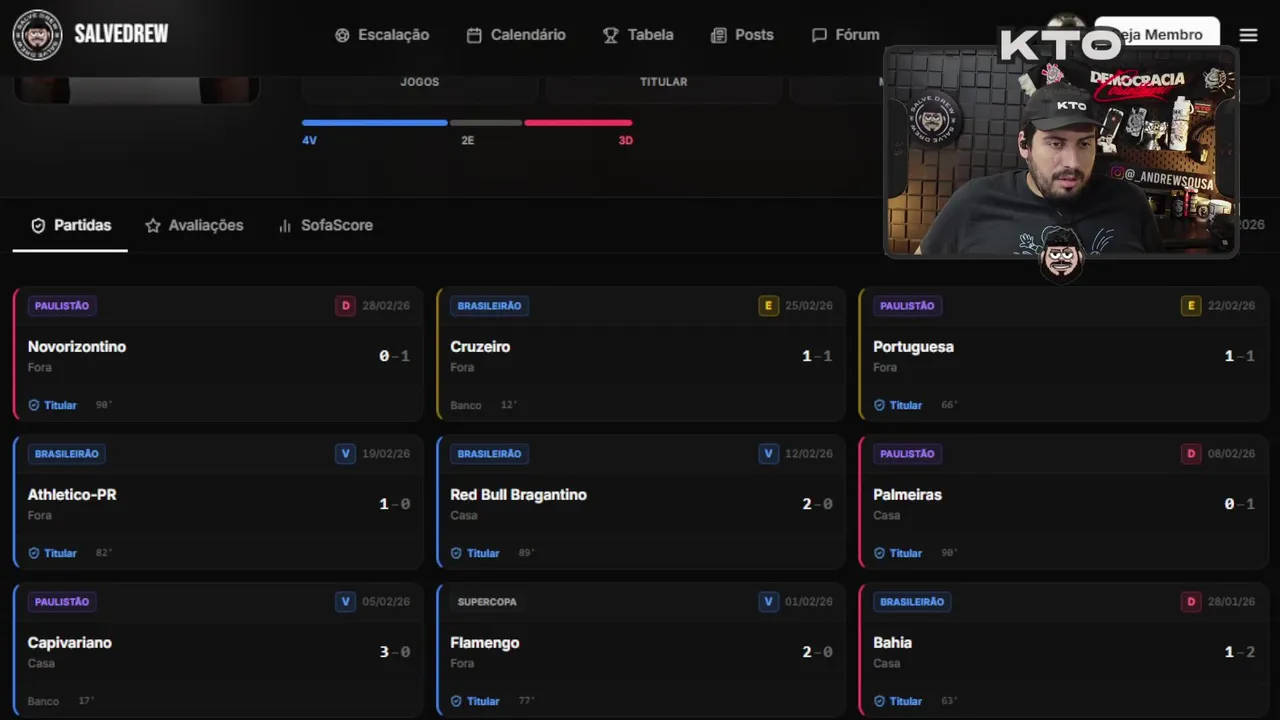
Task: Click the gray 2E draws bar segment
Action: pos(486,123)
